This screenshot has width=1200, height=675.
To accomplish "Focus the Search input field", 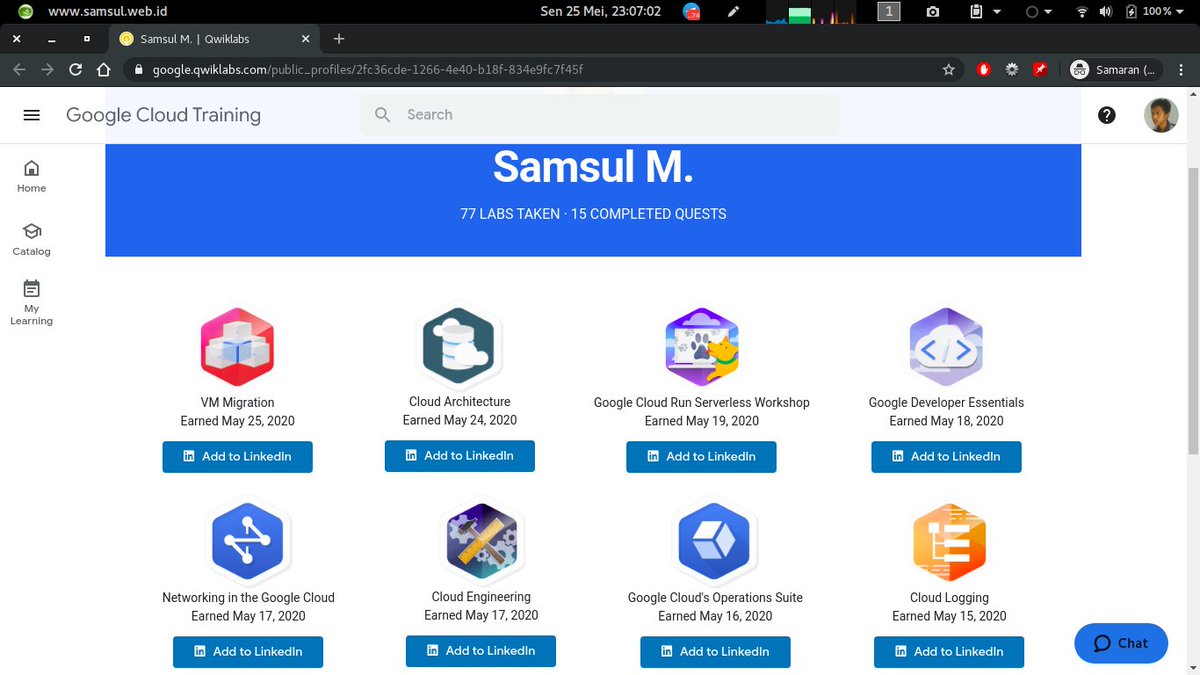I will tap(600, 115).
